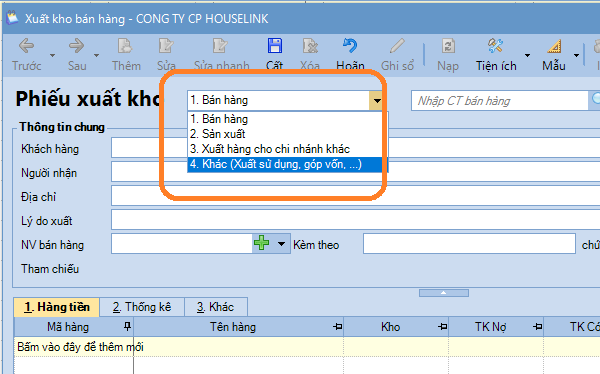The width and height of the screenshot is (600, 374).
Task: Select '2. Sản xuất' option
Action: pyautogui.click(x=288, y=134)
